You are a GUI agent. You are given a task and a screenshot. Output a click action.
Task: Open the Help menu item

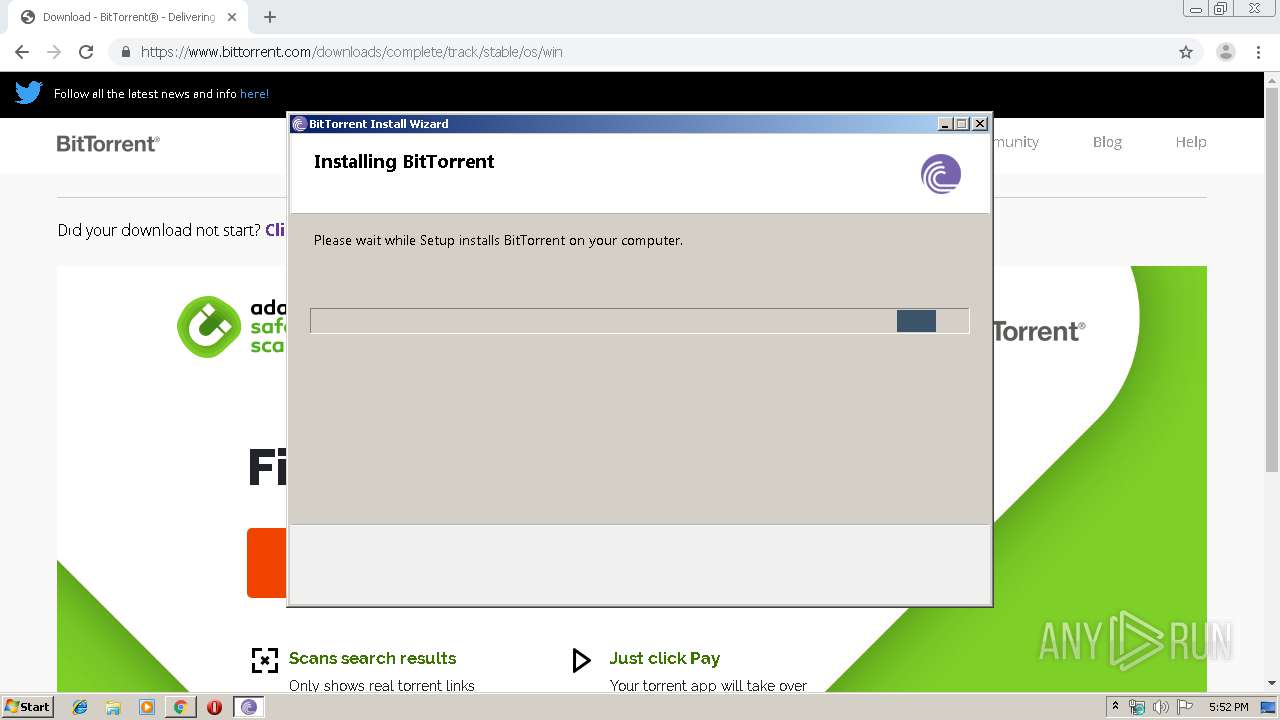tap(1191, 142)
